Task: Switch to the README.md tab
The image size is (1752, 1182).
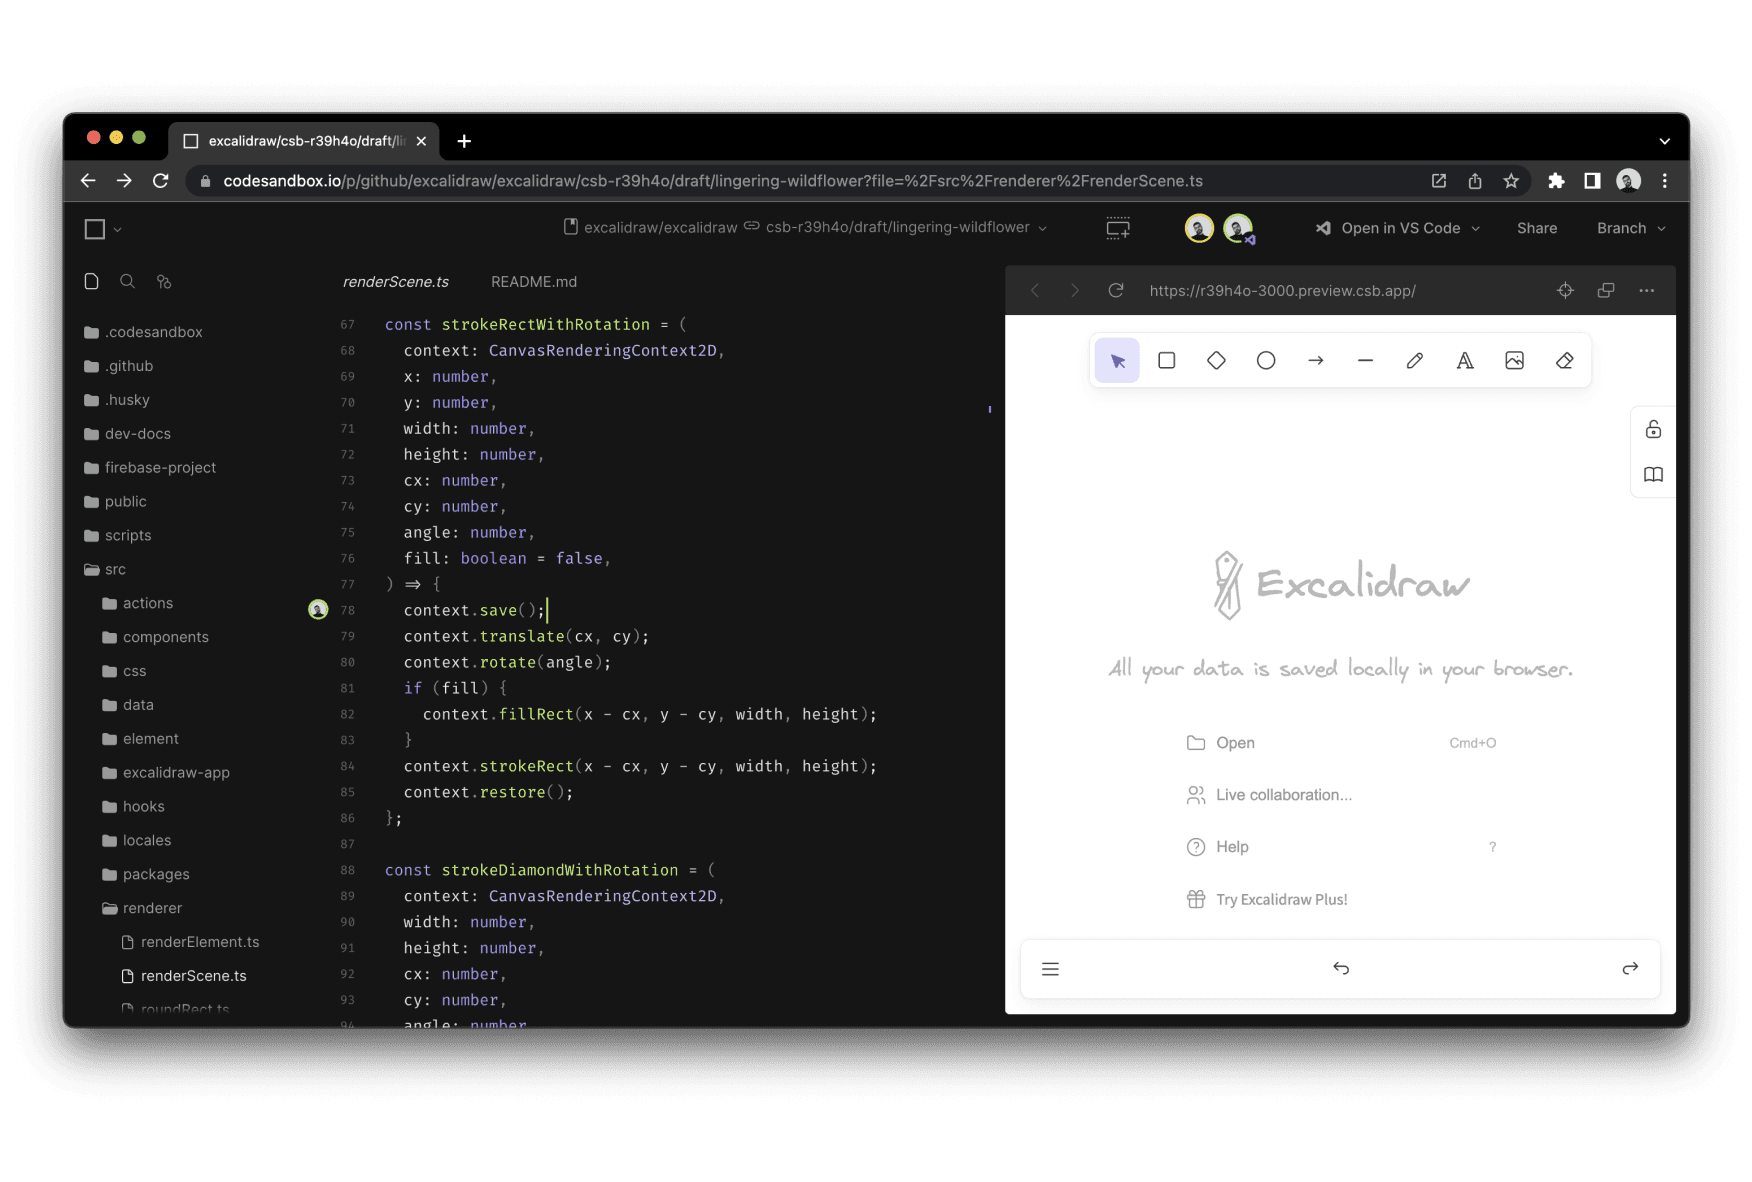Action: click(533, 281)
